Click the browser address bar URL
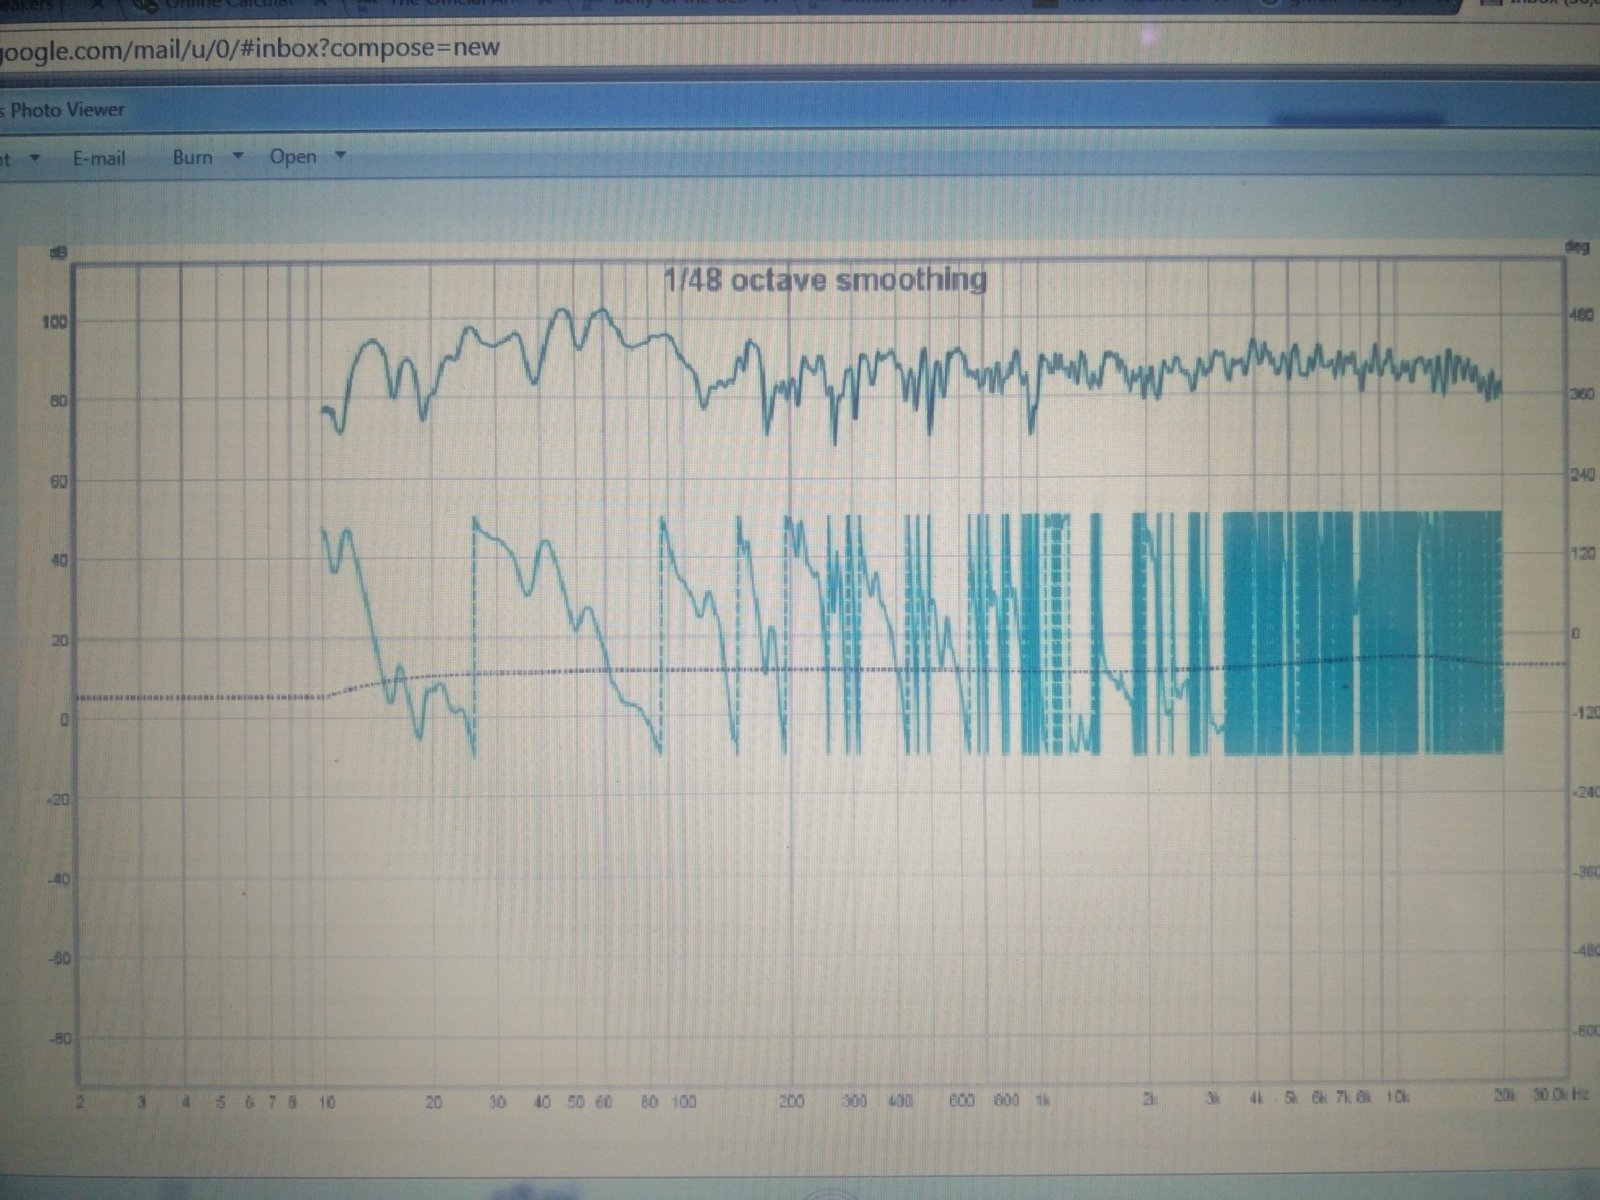Viewport: 1600px width, 1200px height. click(250, 48)
